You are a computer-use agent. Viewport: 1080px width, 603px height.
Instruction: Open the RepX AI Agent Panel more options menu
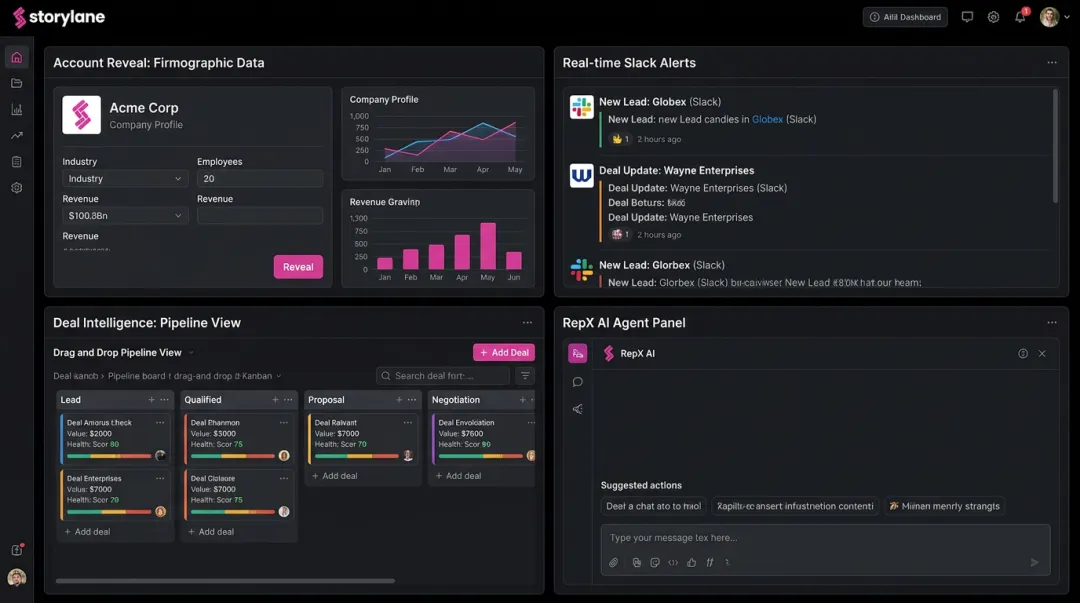click(1052, 323)
